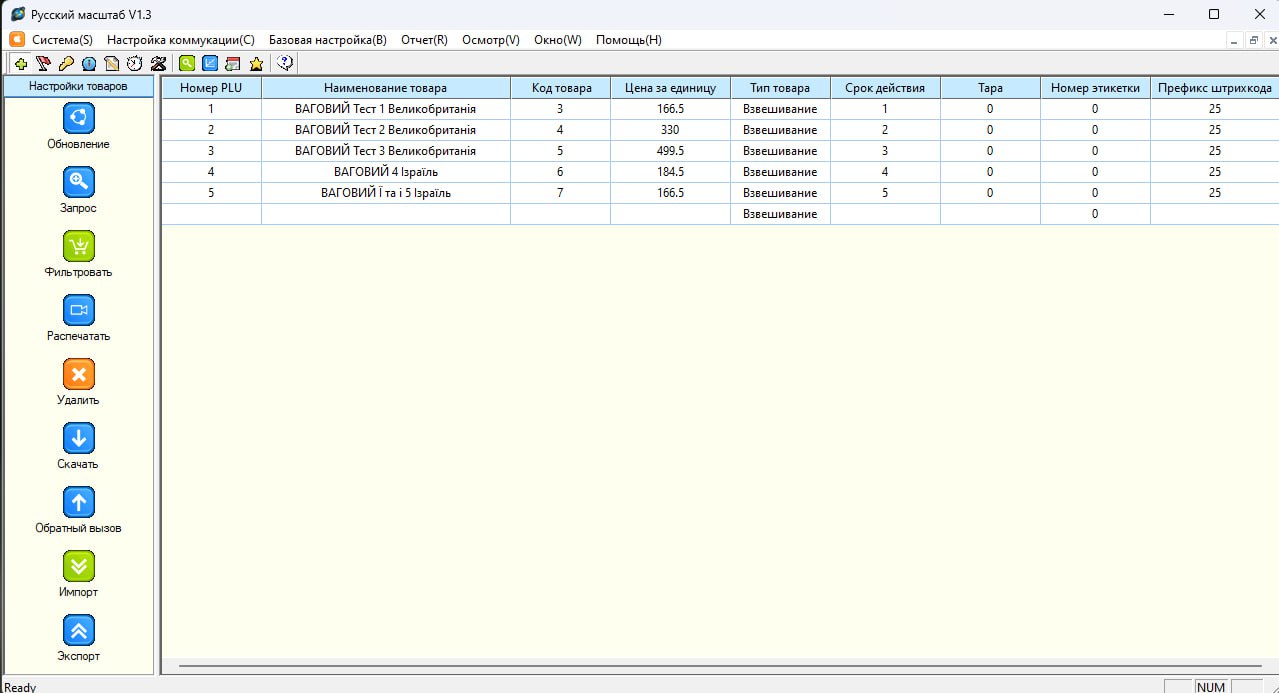Click the horizontal scrollbar below the table
This screenshot has height=693, width=1279.
point(719,665)
